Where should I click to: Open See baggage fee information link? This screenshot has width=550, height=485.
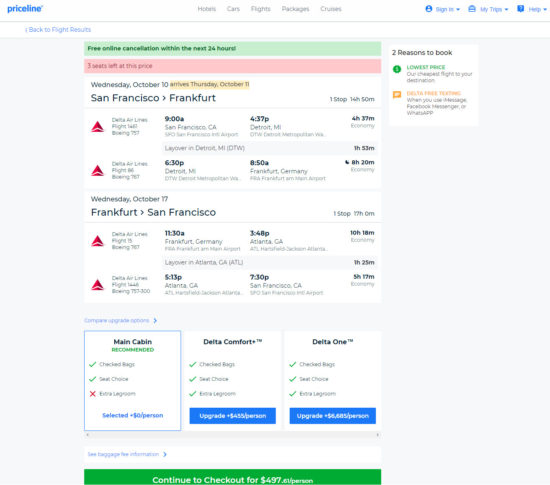(123, 454)
